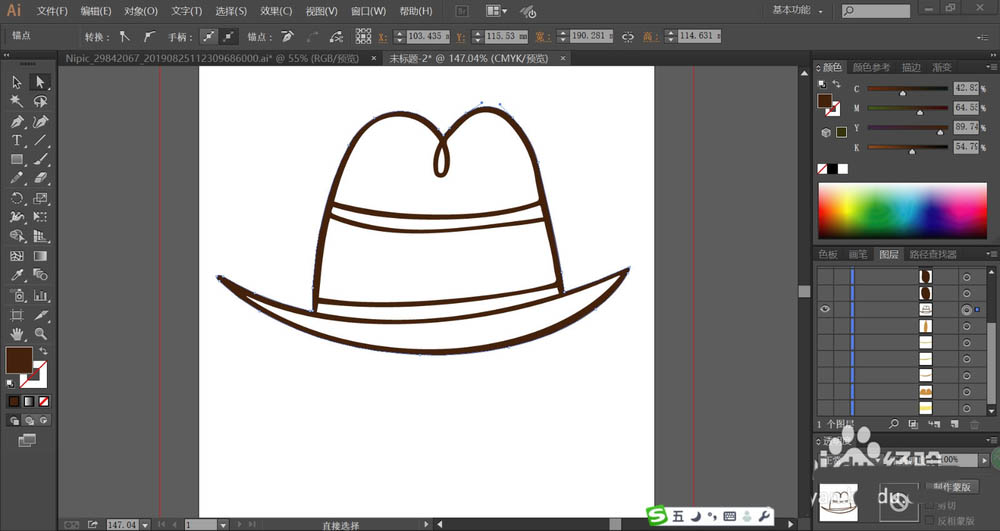1000x531 pixels.
Task: Open the opacity value dropdown arrow
Action: pyautogui.click(x=985, y=460)
